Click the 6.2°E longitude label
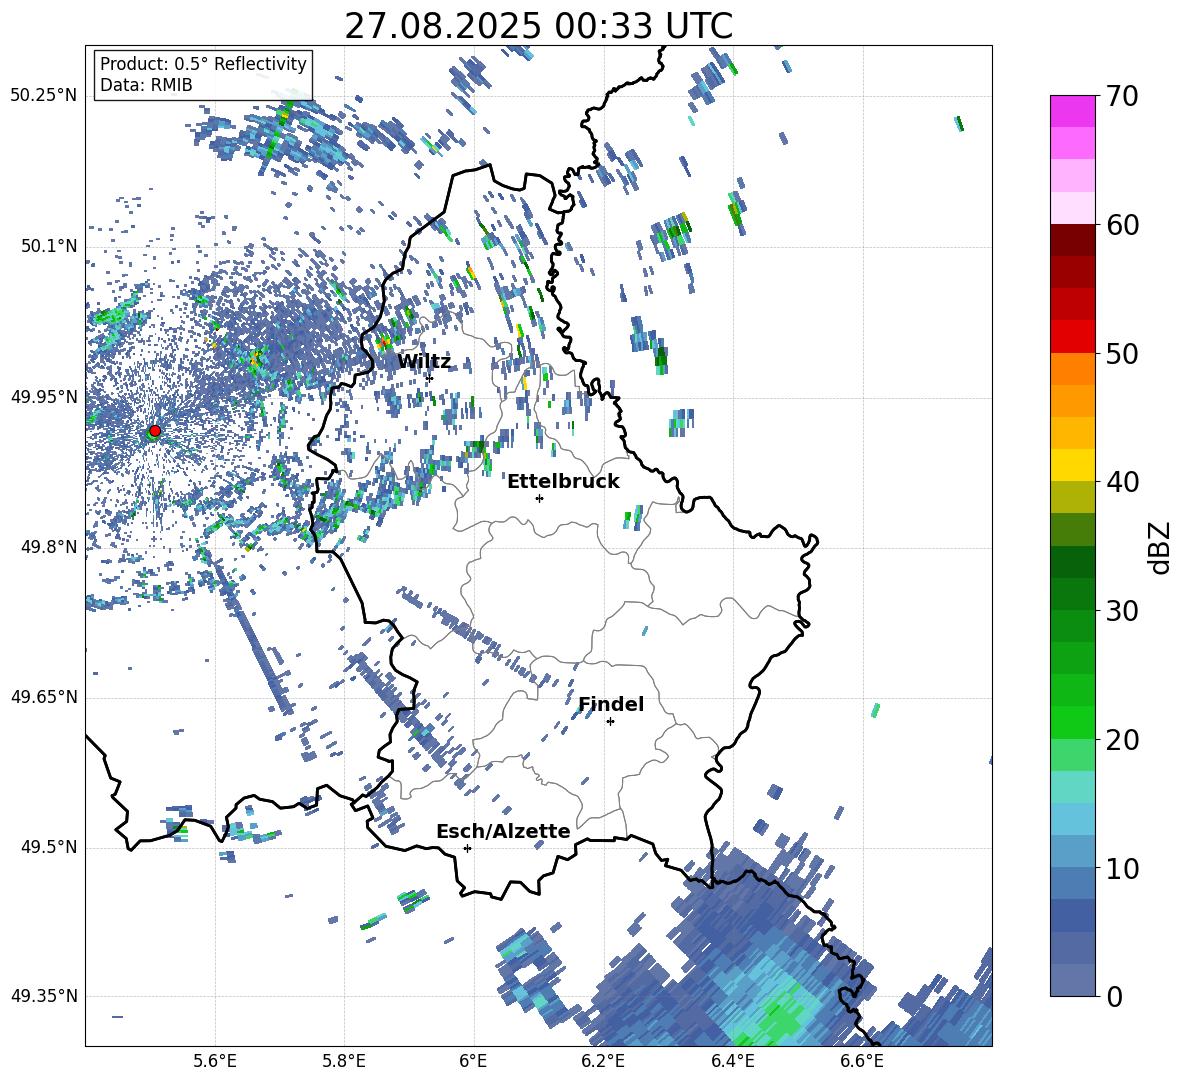 (x=603, y=1061)
